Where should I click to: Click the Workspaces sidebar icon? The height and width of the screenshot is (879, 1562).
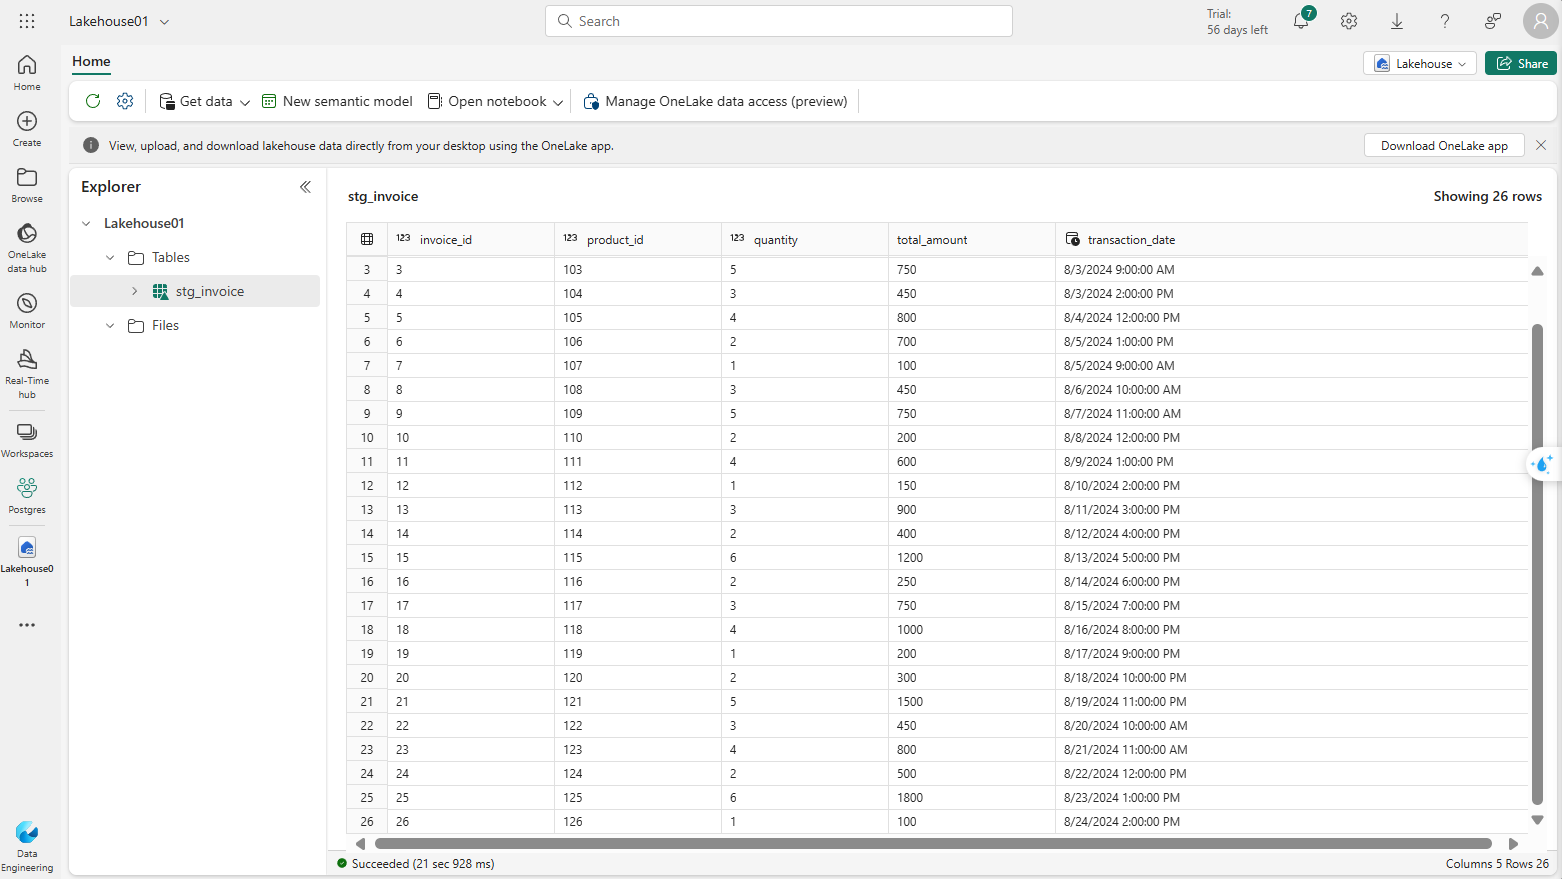(x=27, y=439)
